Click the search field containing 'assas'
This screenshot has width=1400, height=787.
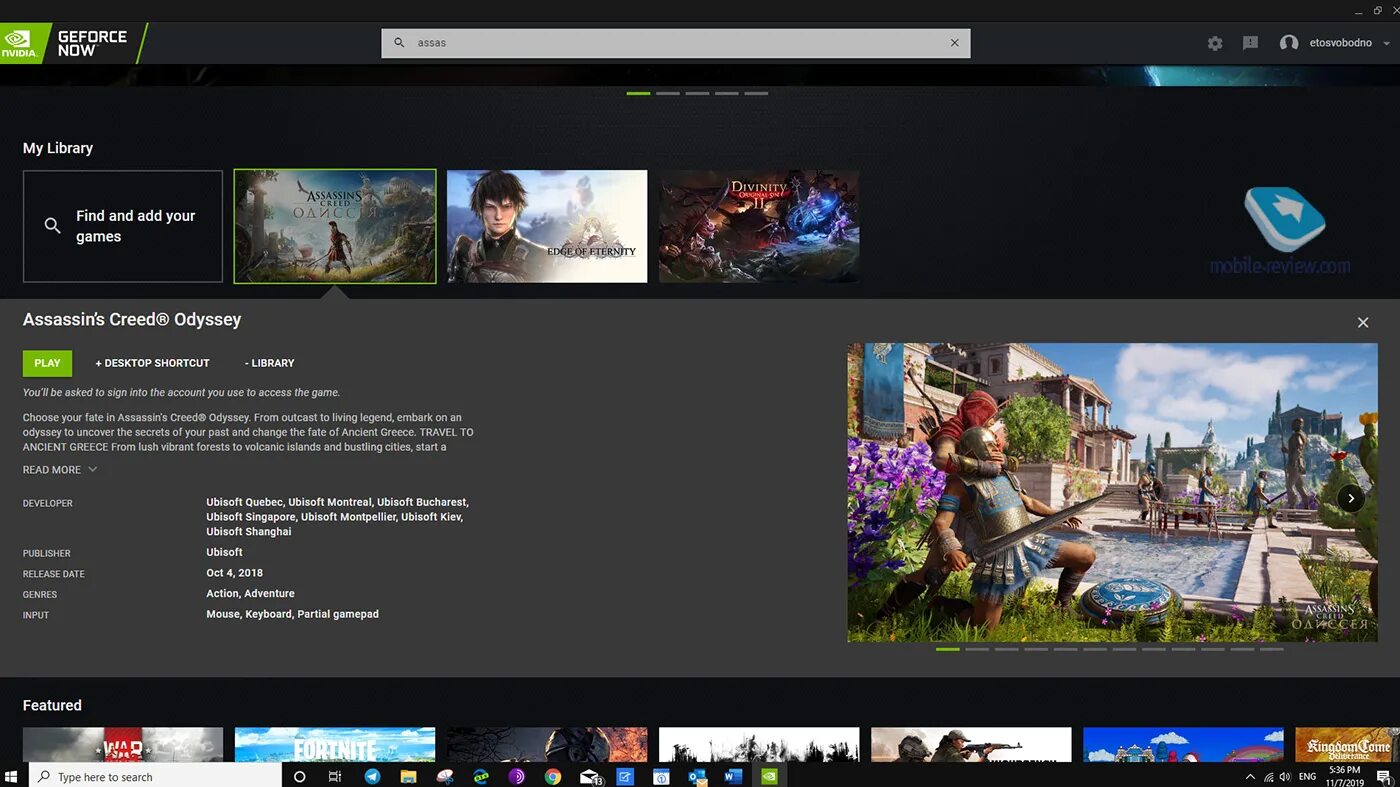pos(676,43)
